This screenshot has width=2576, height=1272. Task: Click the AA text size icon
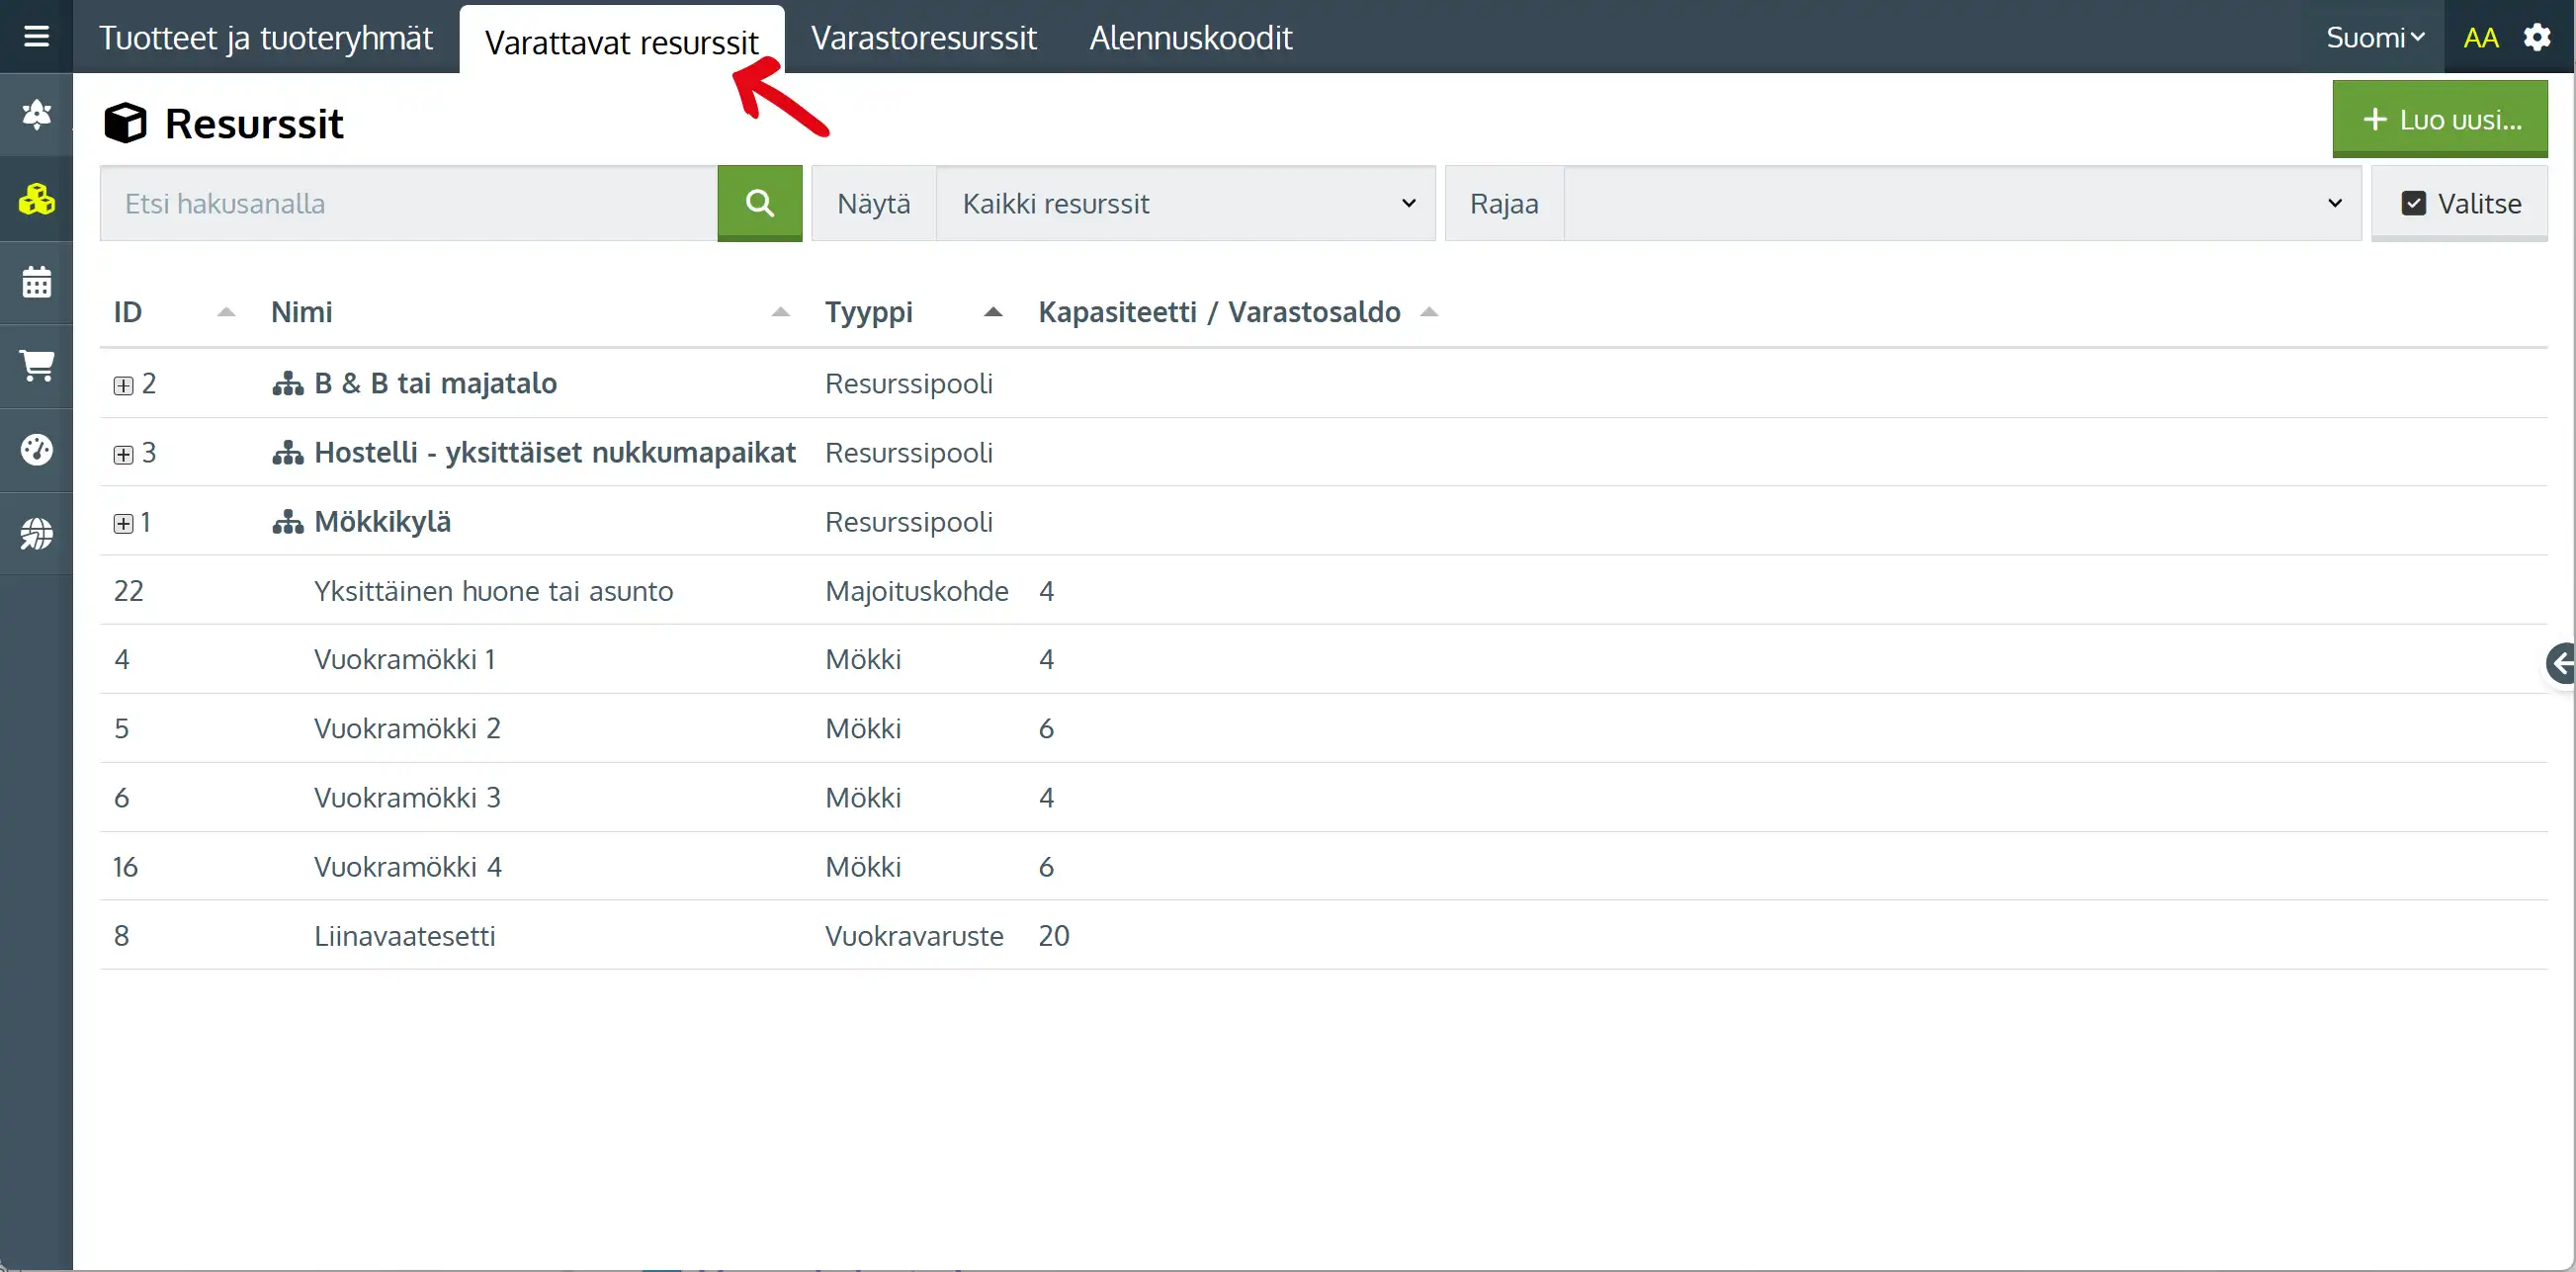point(2480,38)
